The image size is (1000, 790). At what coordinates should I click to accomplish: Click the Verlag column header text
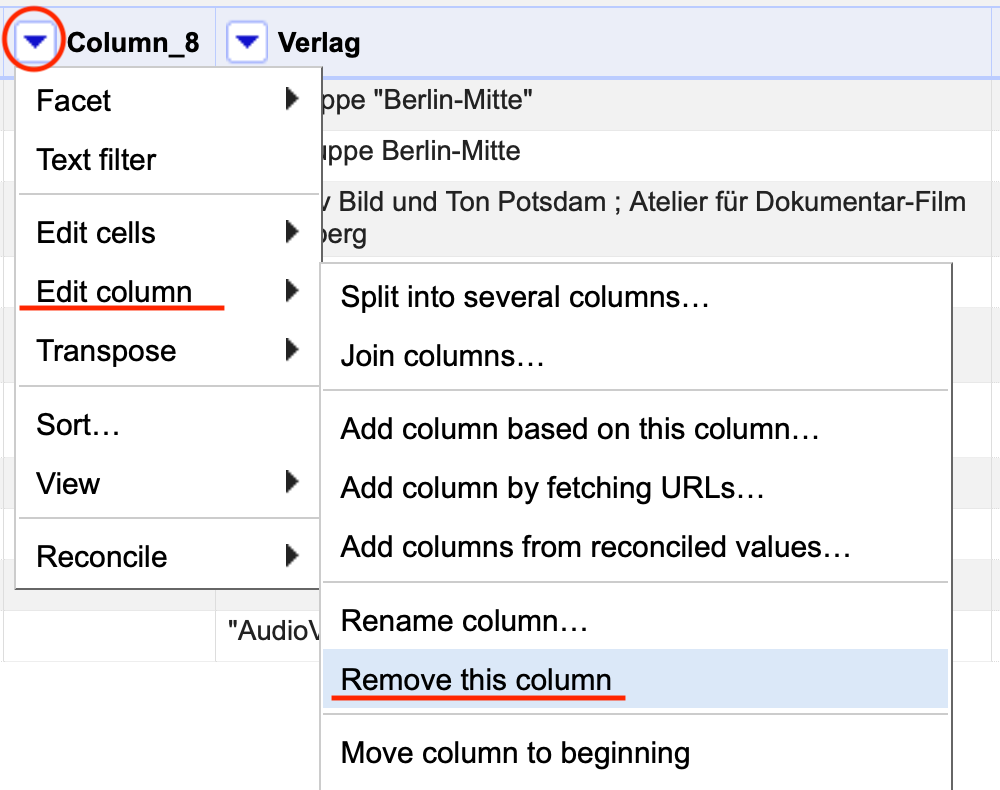tap(319, 42)
